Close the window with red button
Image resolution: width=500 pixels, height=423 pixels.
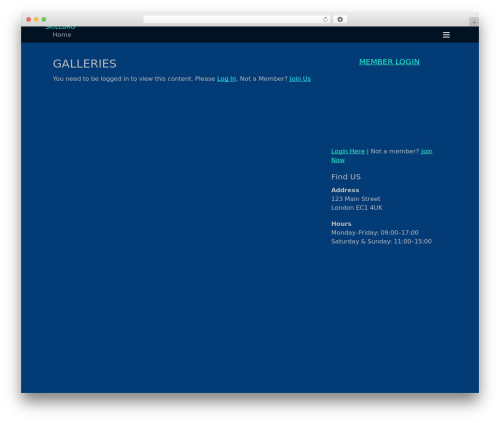point(29,19)
